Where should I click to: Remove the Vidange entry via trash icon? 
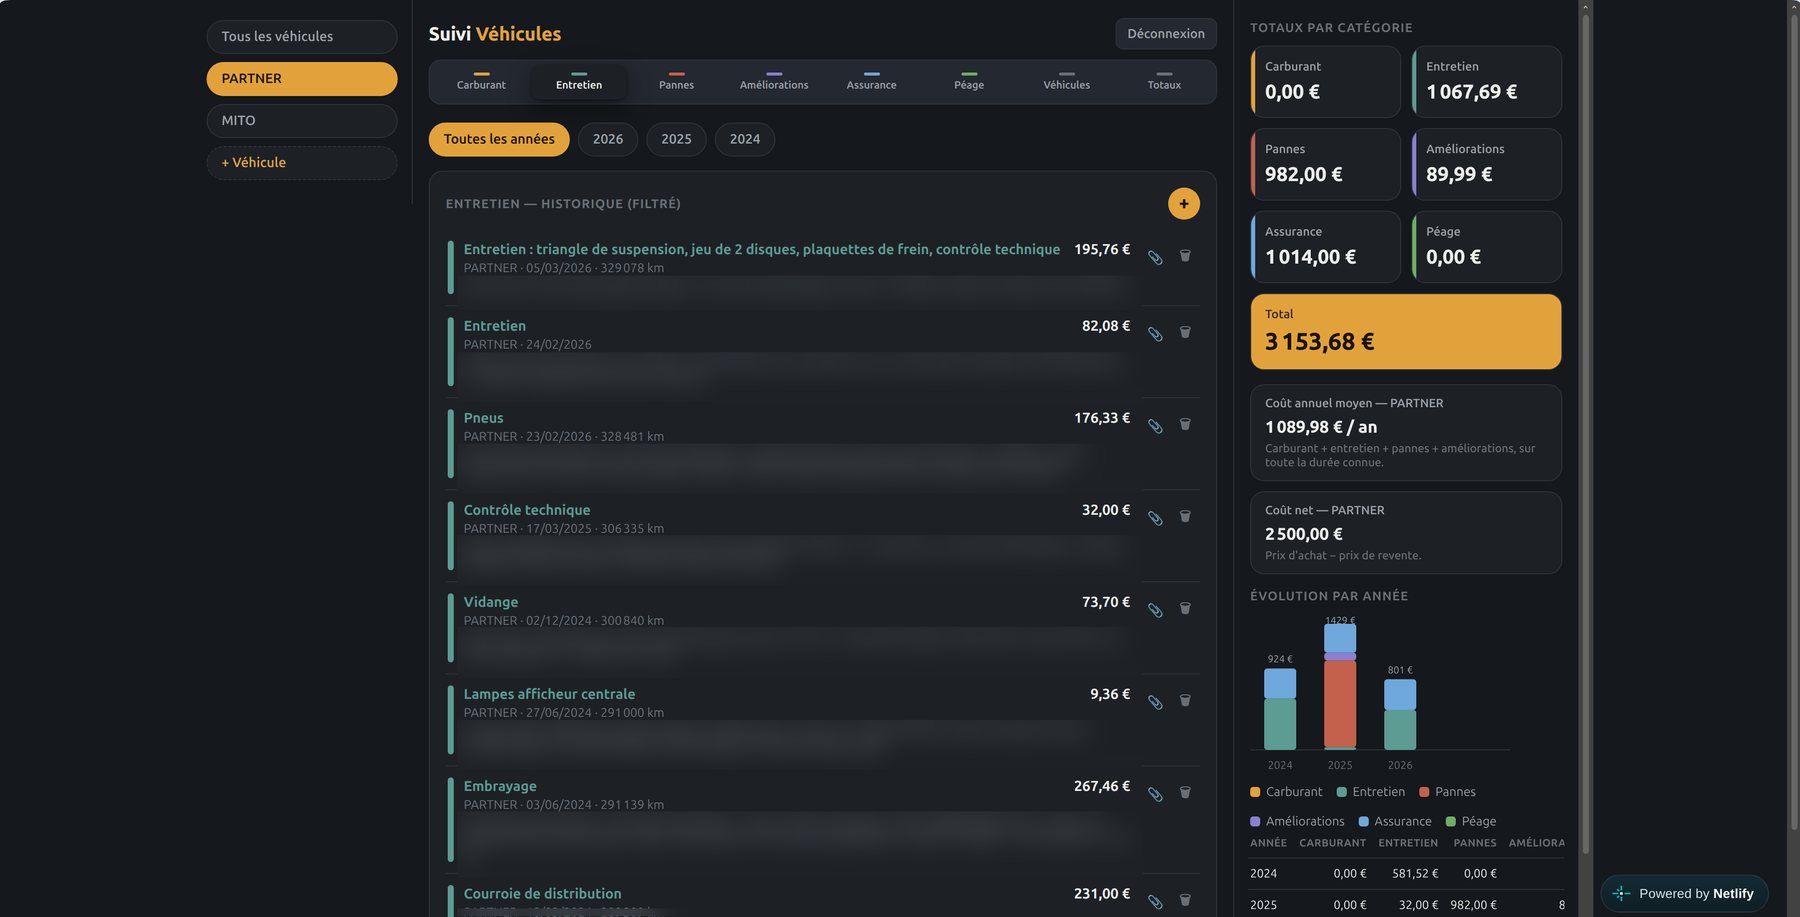click(x=1185, y=608)
